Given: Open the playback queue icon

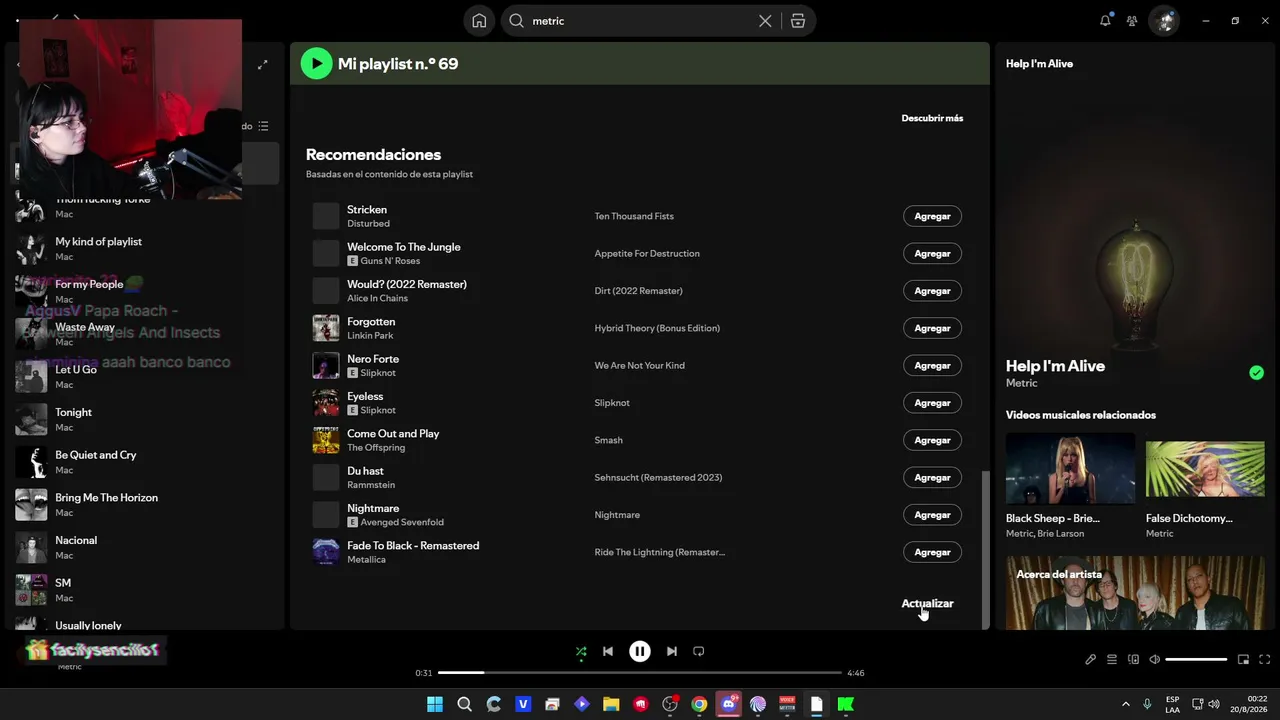Looking at the screenshot, I should 1112,660.
